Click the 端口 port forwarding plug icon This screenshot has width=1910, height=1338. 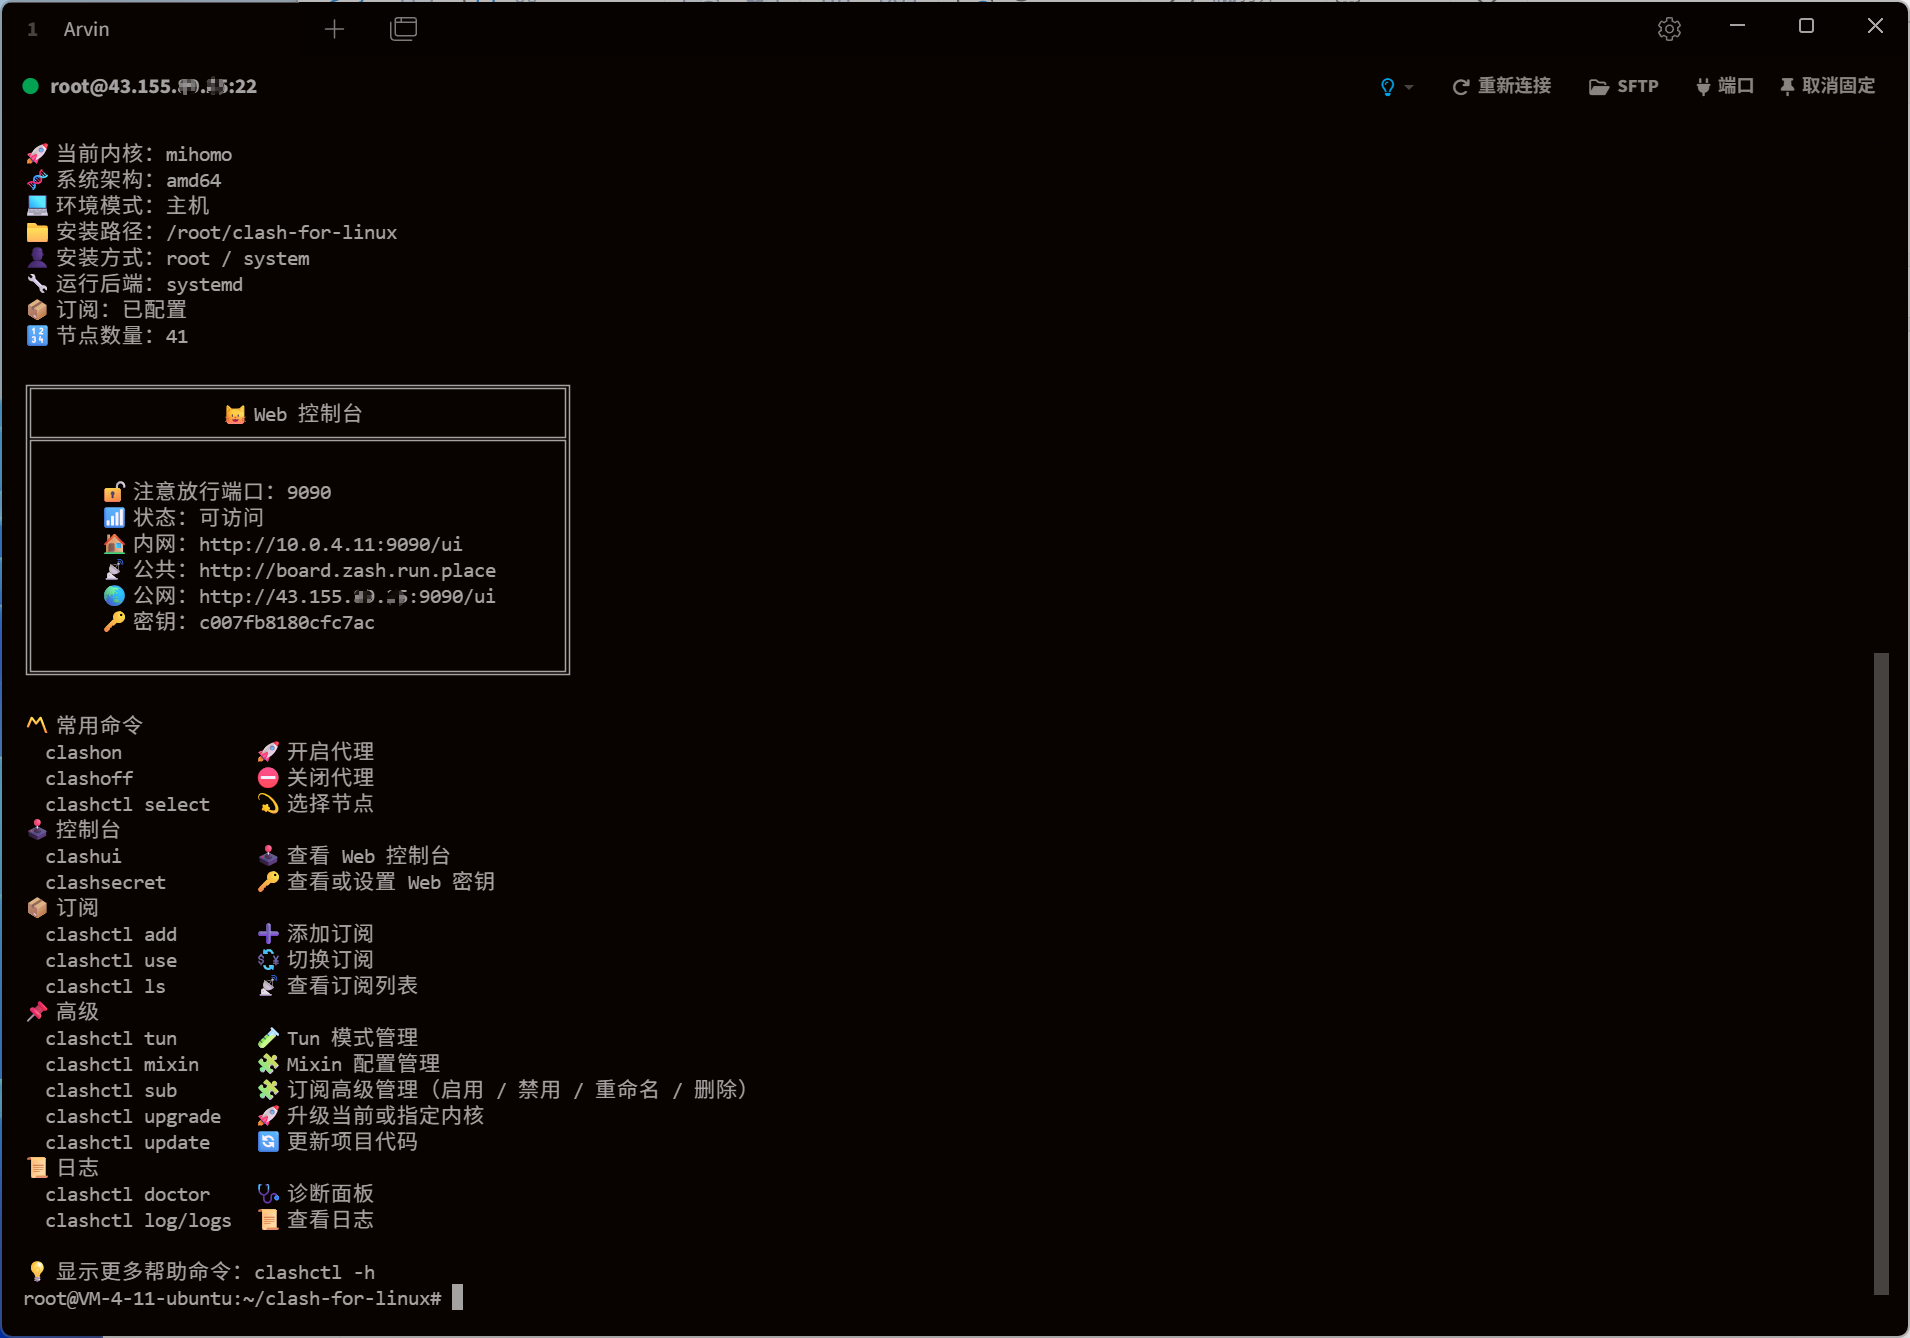(x=1702, y=87)
